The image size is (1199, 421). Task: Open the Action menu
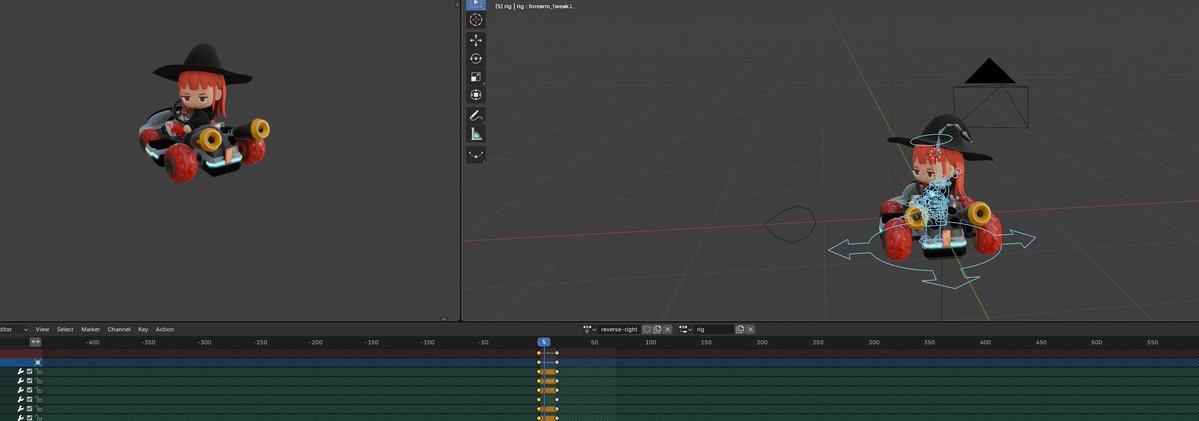164,329
